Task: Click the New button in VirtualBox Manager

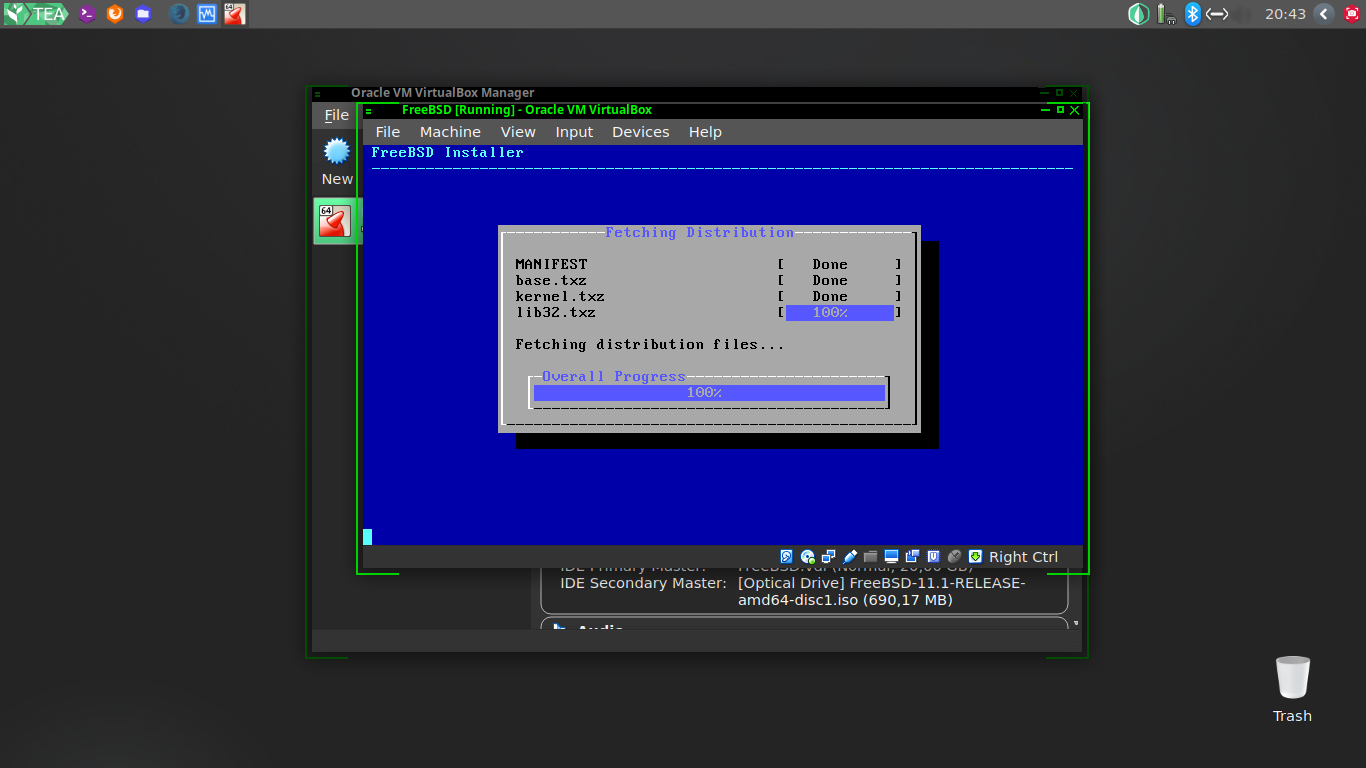Action: pos(337,162)
